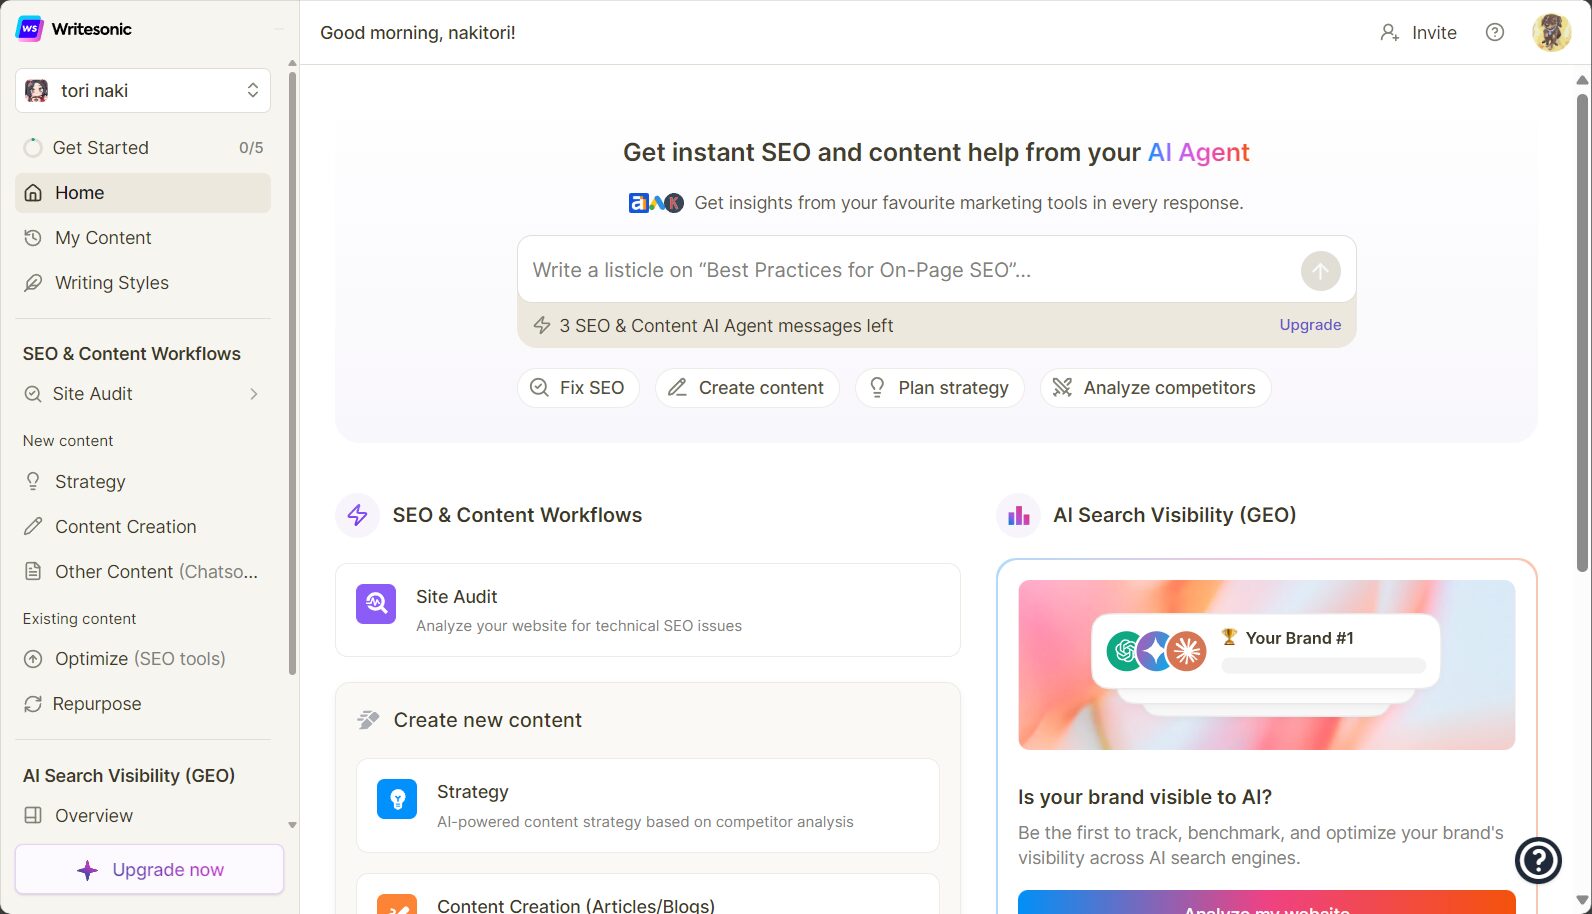Click the Fix SEO quick action
This screenshot has width=1592, height=914.
tap(578, 388)
